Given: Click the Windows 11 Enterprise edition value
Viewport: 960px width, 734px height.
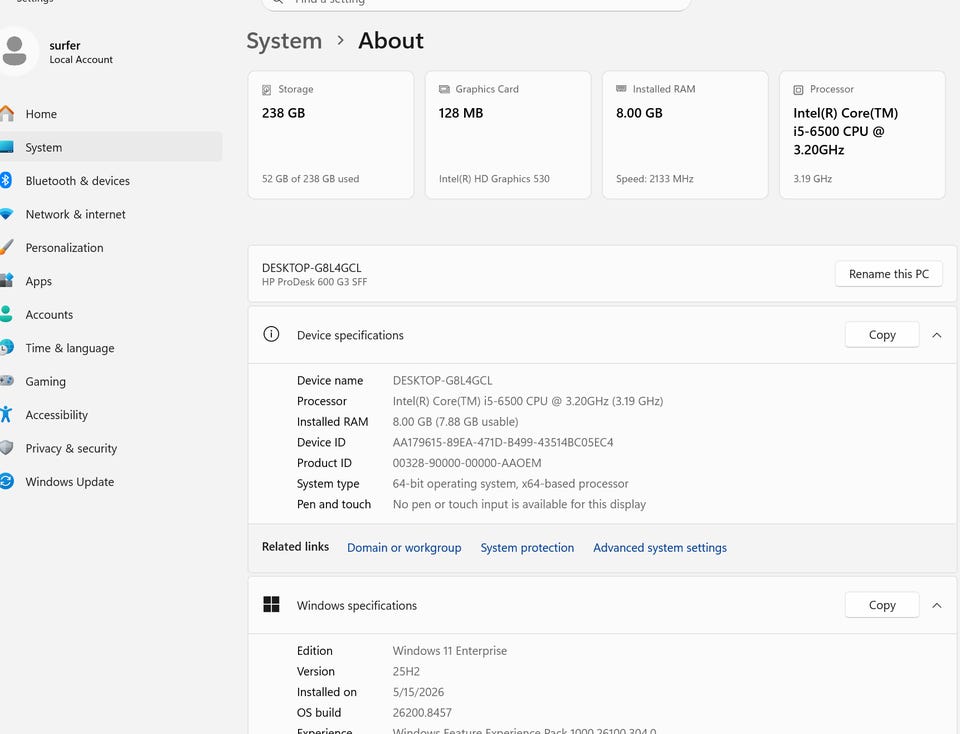Looking at the screenshot, I should coord(449,651).
